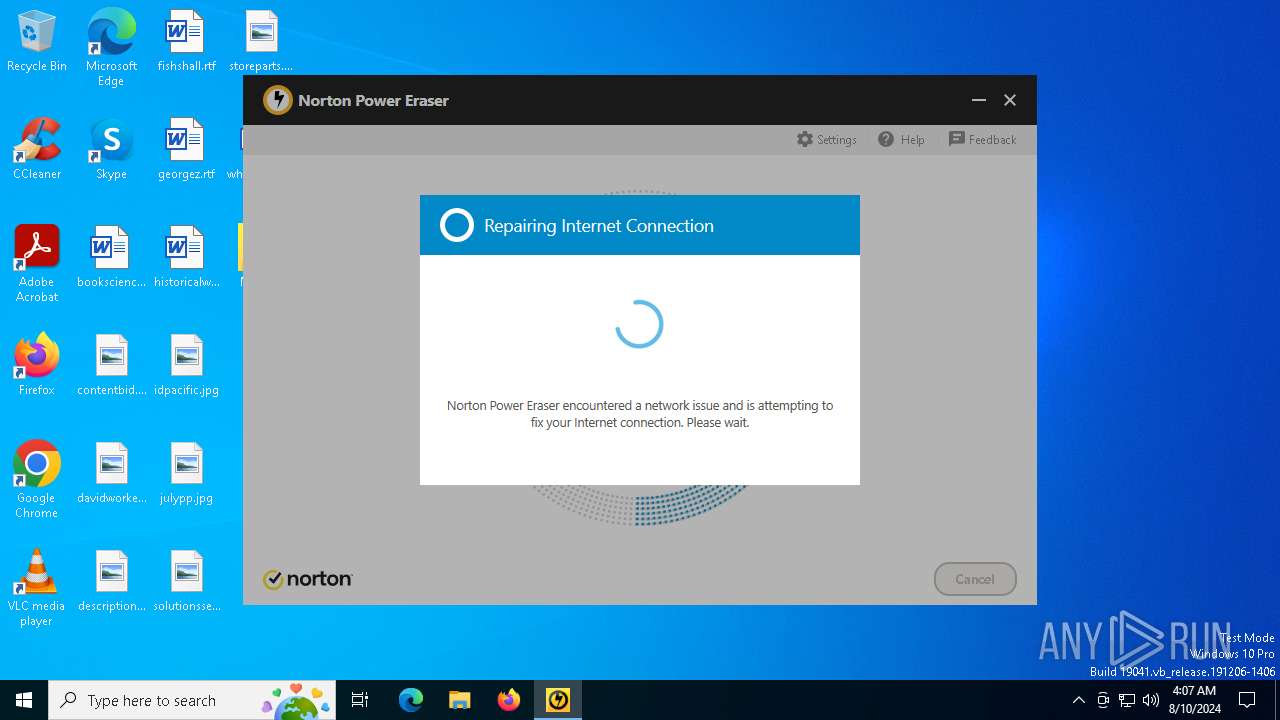Click the Norton Power Eraser title icon
Screen dimensions: 1280x720
(277, 100)
